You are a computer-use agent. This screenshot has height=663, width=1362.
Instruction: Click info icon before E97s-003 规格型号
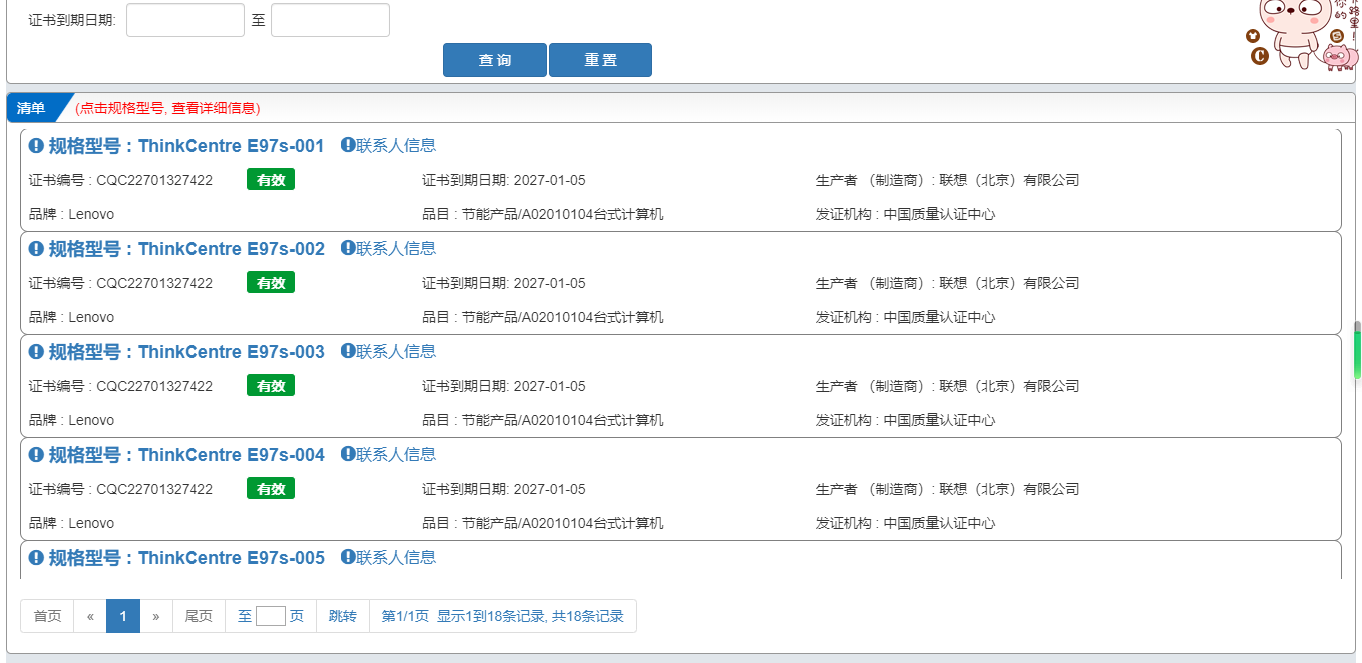[x=36, y=352]
